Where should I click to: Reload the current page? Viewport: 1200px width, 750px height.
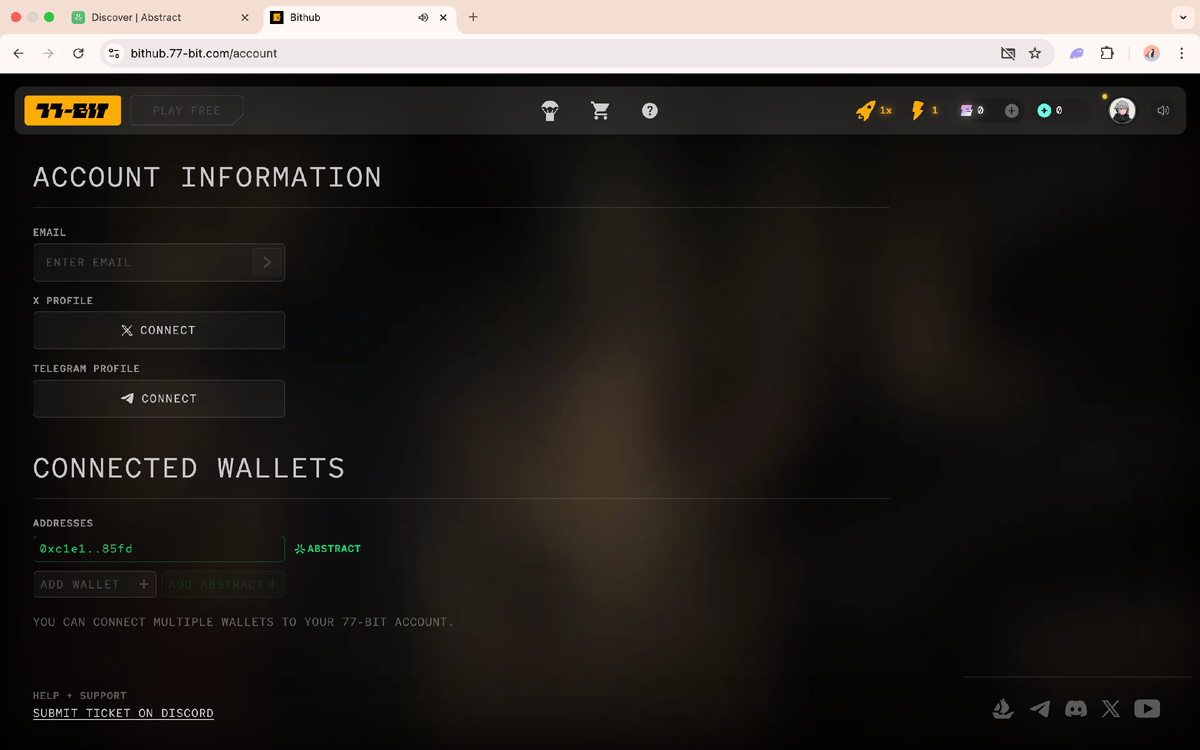(x=78, y=53)
